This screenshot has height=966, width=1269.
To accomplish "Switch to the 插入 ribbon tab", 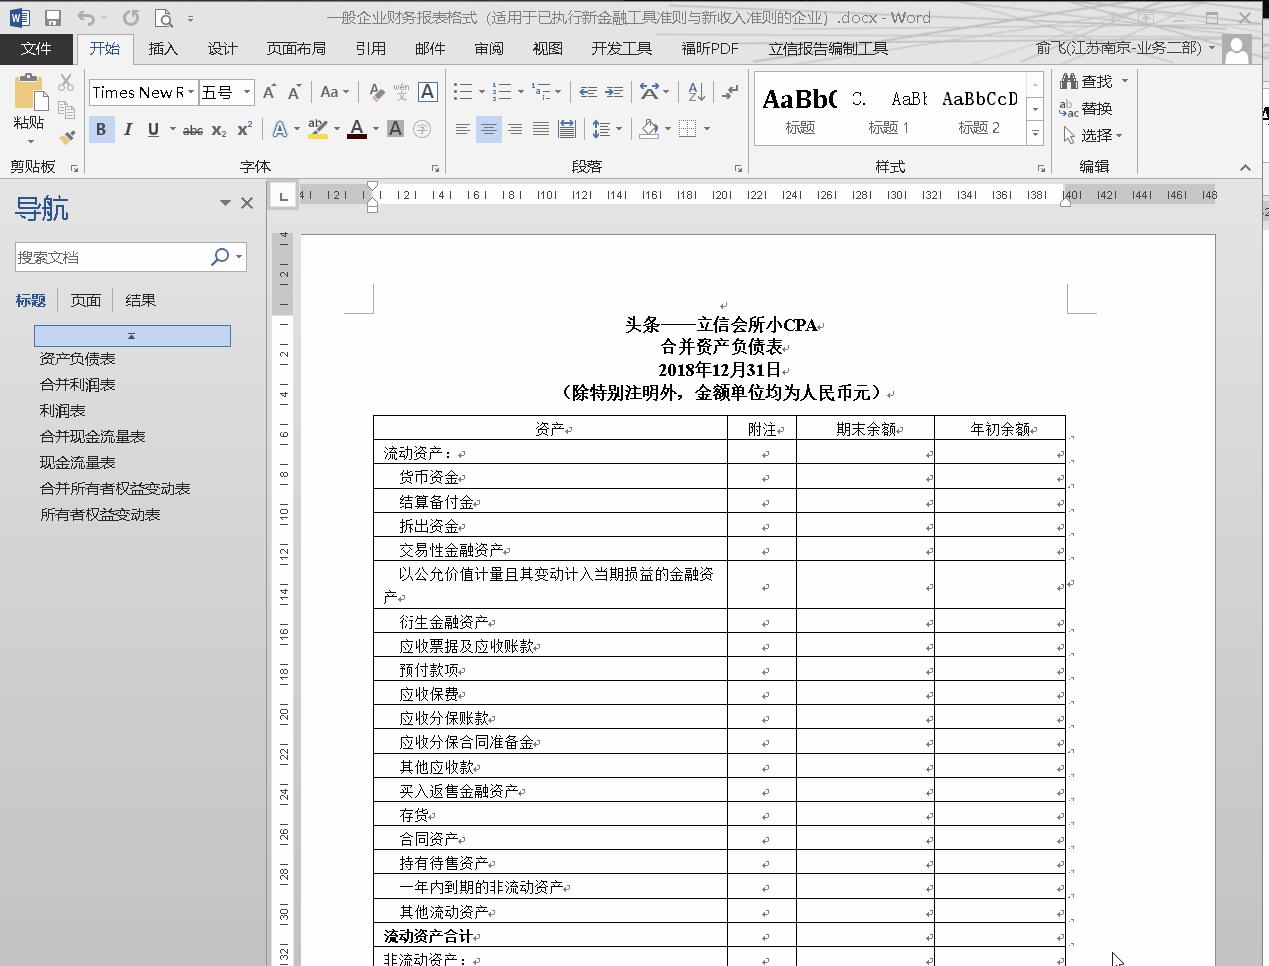I will tap(163, 48).
